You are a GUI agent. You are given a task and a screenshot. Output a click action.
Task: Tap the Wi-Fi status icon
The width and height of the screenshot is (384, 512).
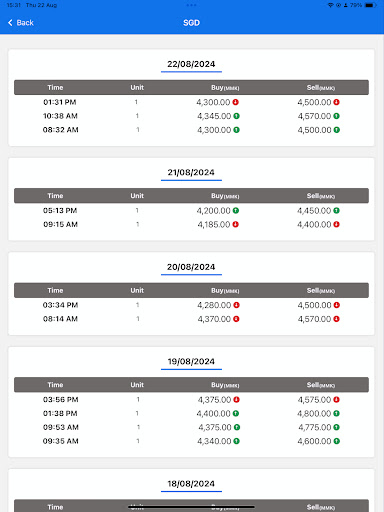[x=331, y=5]
